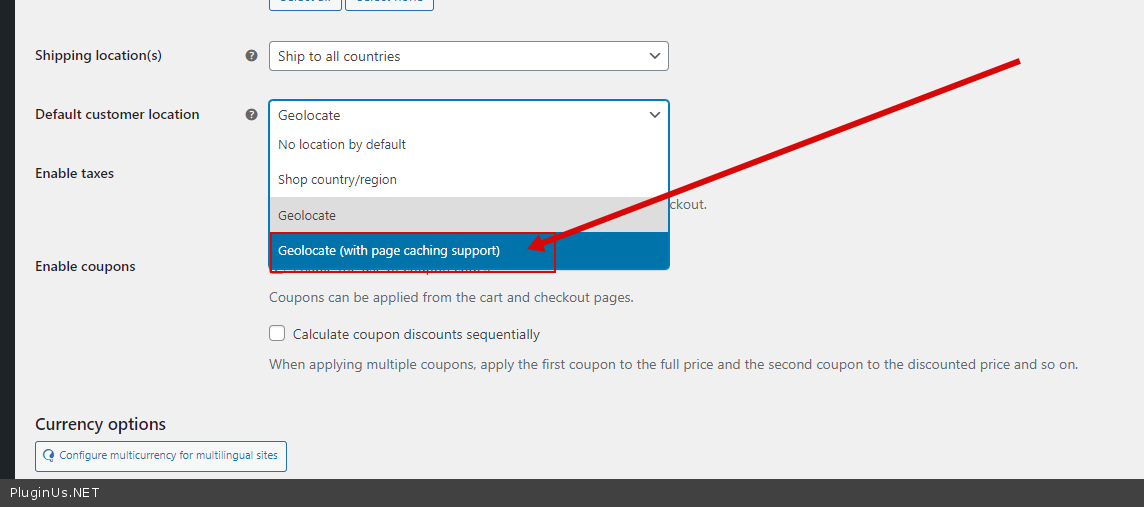This screenshot has height=507, width=1144.
Task: Select 'Shop country/region' from the list
Action: [x=337, y=180]
